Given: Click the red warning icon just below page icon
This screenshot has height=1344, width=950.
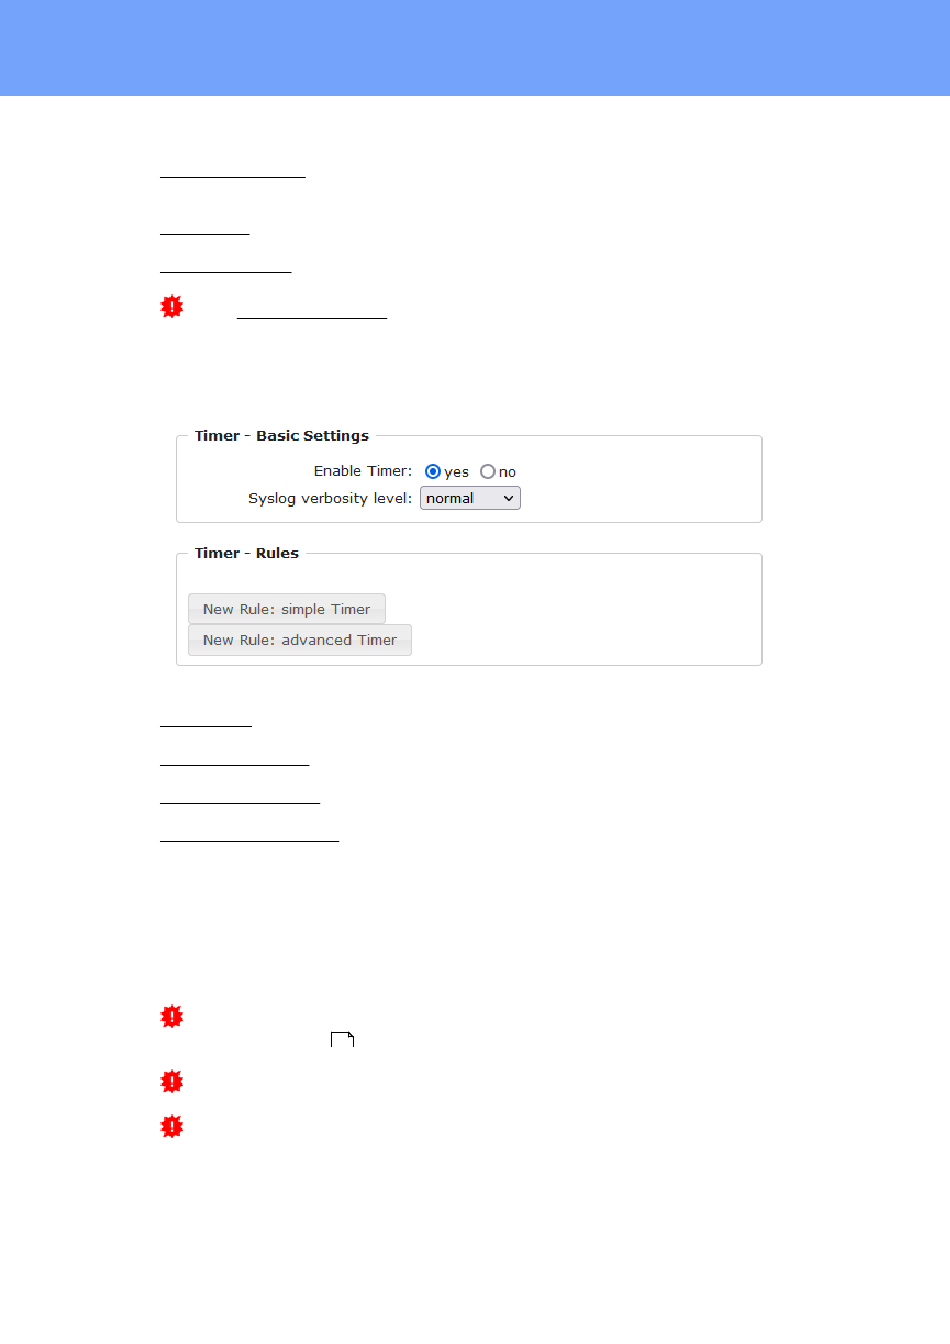Looking at the screenshot, I should tap(172, 1081).
